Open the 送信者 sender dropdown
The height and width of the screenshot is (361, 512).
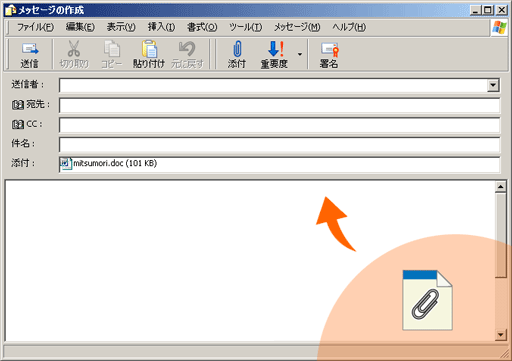493,85
